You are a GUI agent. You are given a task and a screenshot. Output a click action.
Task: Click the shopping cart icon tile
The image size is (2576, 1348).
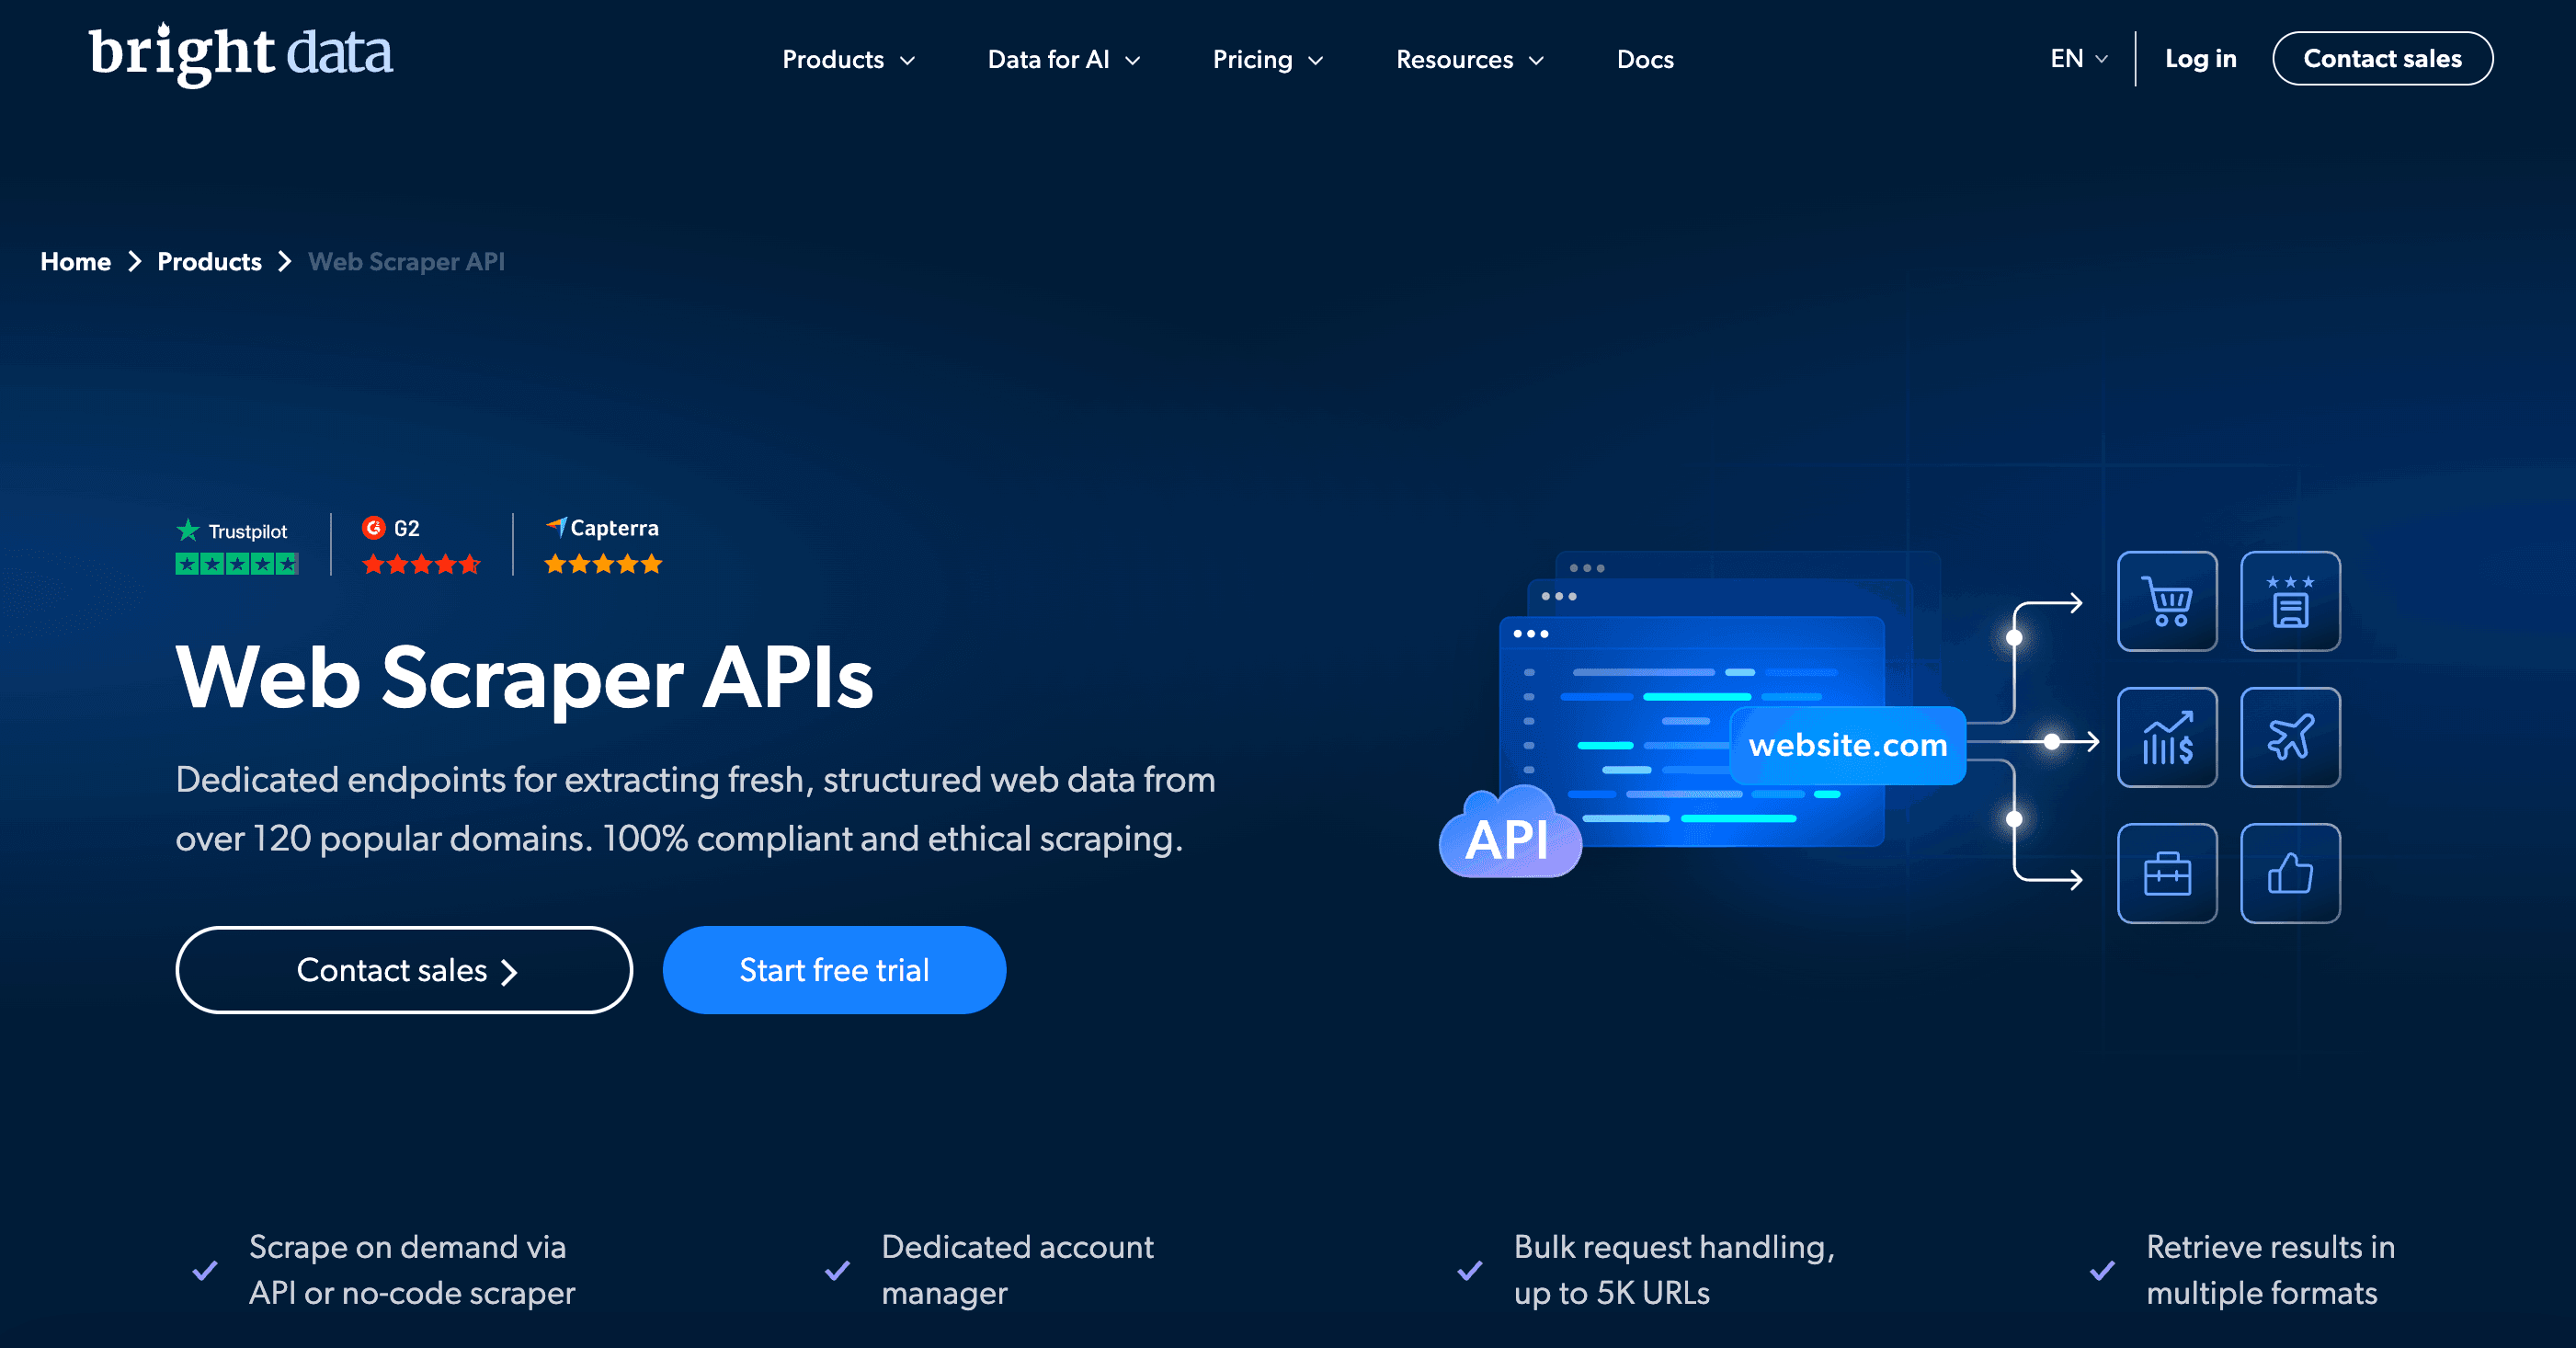[x=2167, y=601]
